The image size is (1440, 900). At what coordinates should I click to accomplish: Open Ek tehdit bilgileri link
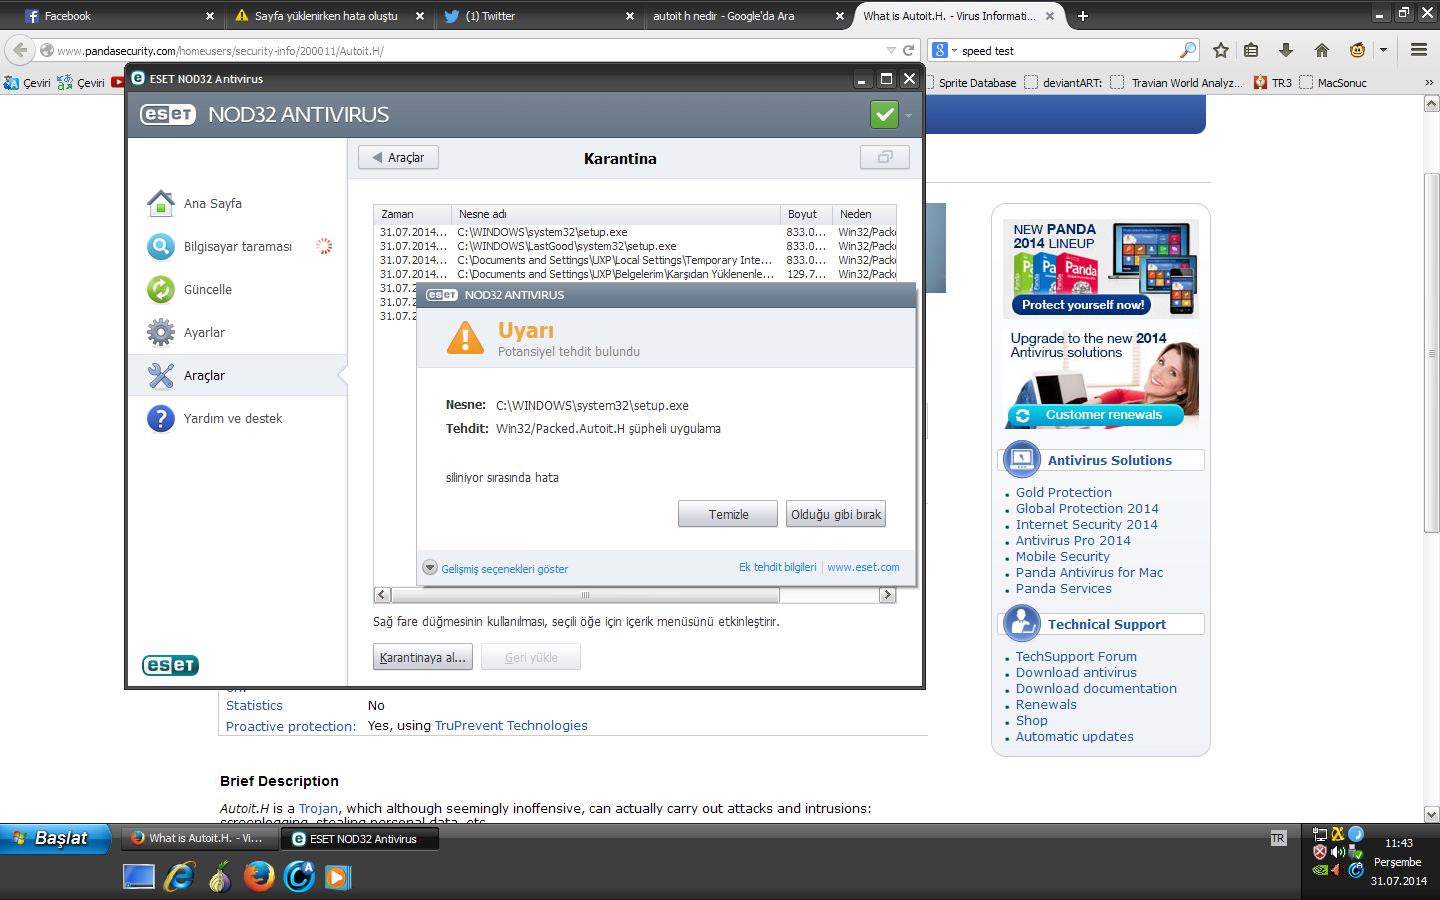point(777,567)
